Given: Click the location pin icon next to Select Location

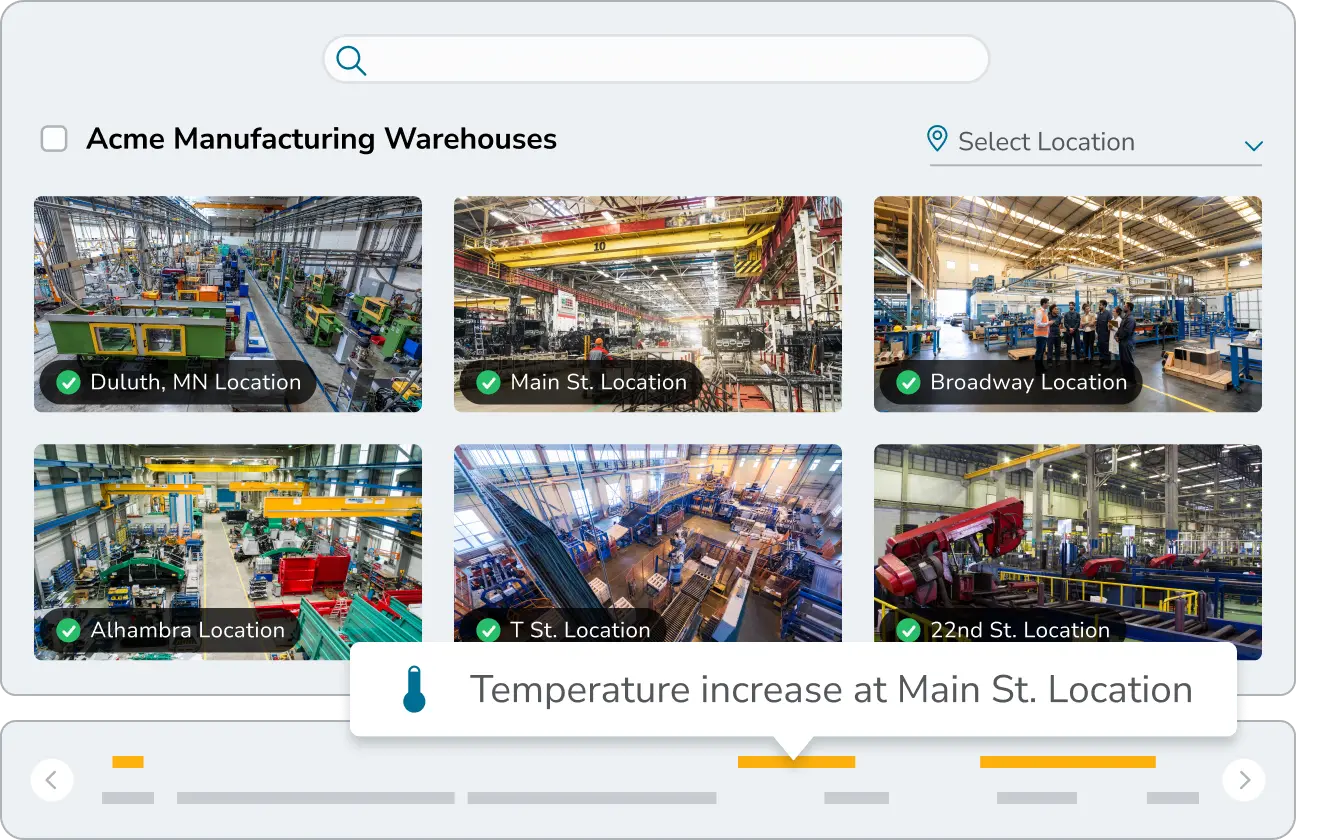Looking at the screenshot, I should click(x=937, y=140).
